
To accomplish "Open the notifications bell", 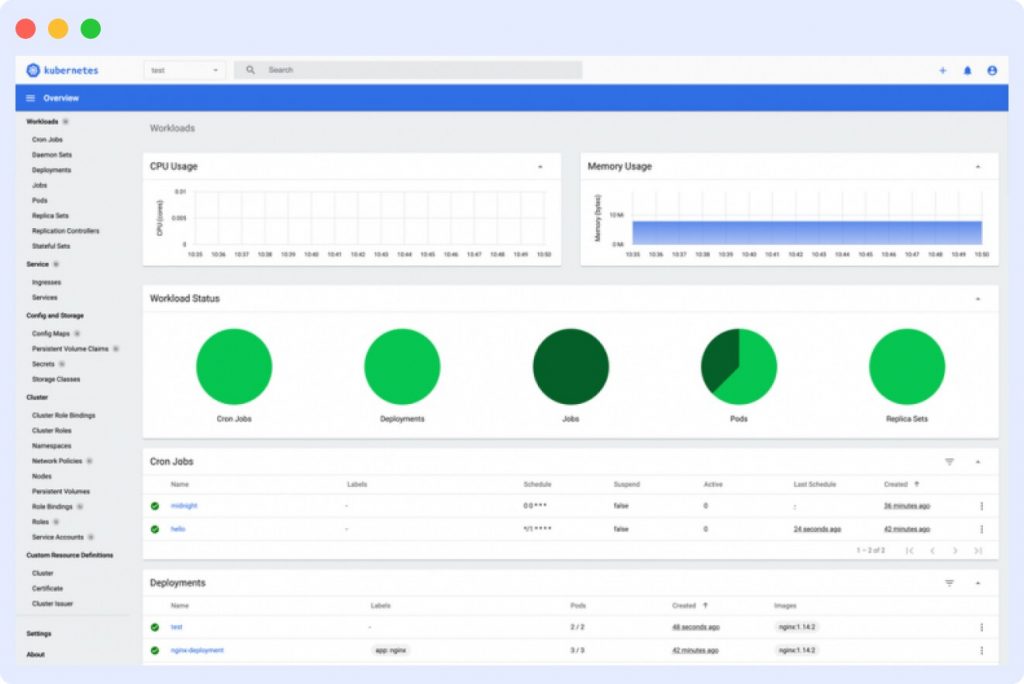I will [x=966, y=70].
